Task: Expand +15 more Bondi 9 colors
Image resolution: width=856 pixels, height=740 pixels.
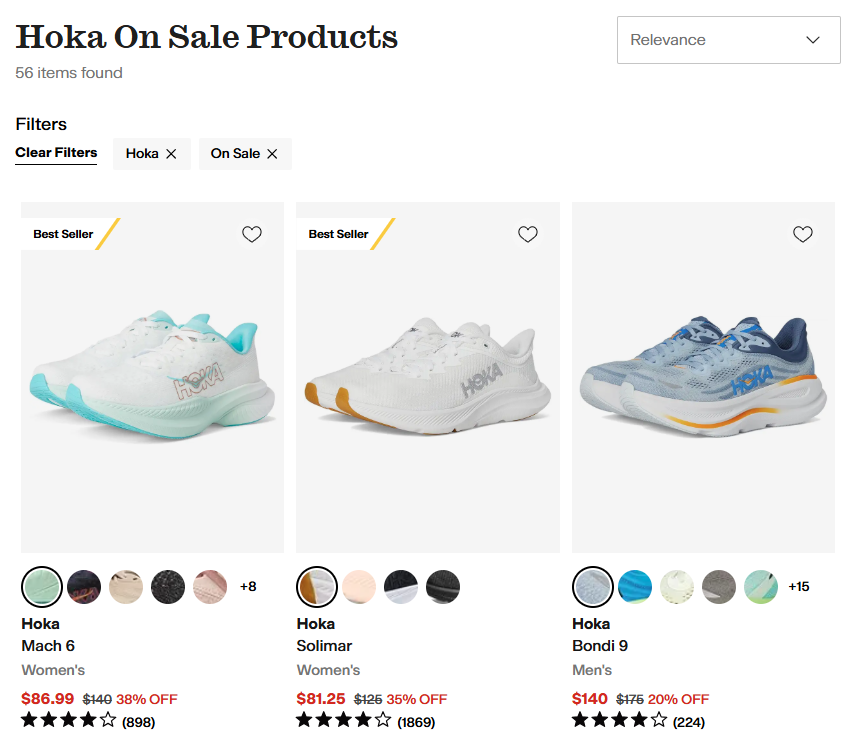Action: 799,586
